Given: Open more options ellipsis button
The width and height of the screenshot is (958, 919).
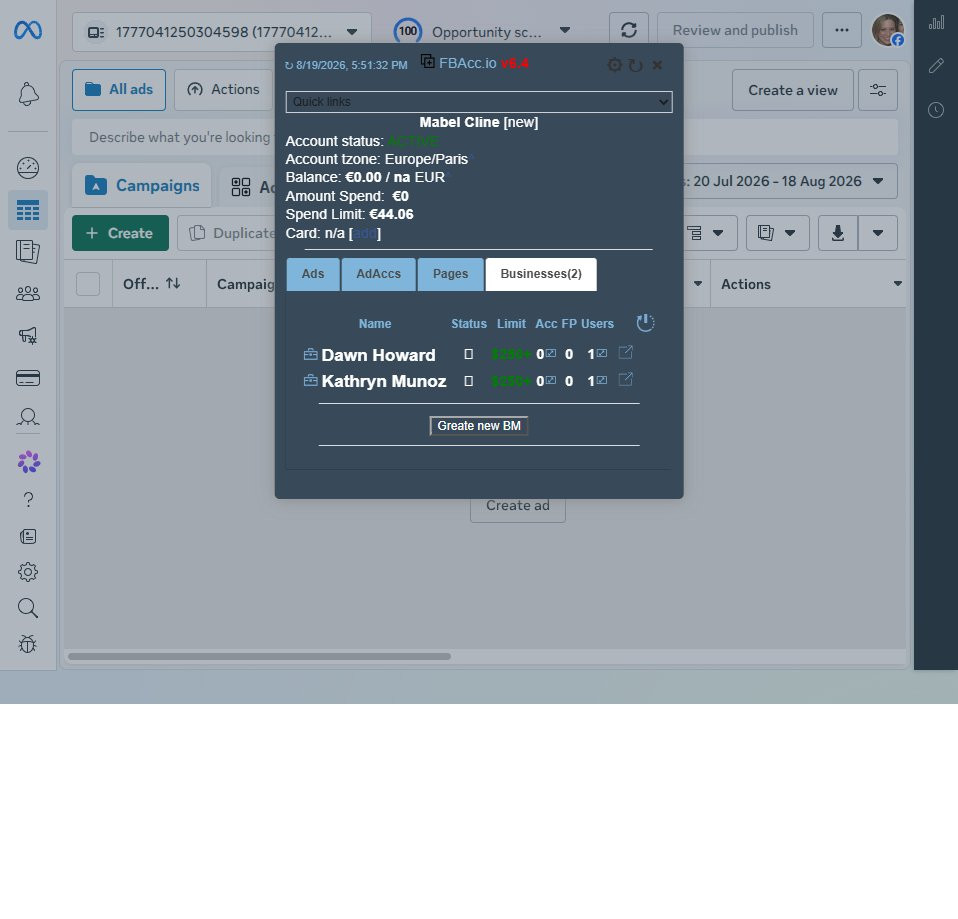Looking at the screenshot, I should click(842, 30).
